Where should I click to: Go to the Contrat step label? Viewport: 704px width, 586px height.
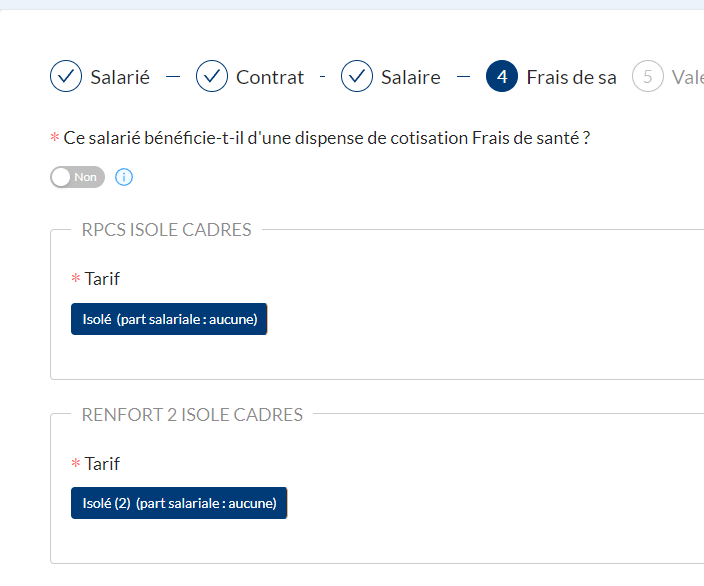[x=270, y=77]
